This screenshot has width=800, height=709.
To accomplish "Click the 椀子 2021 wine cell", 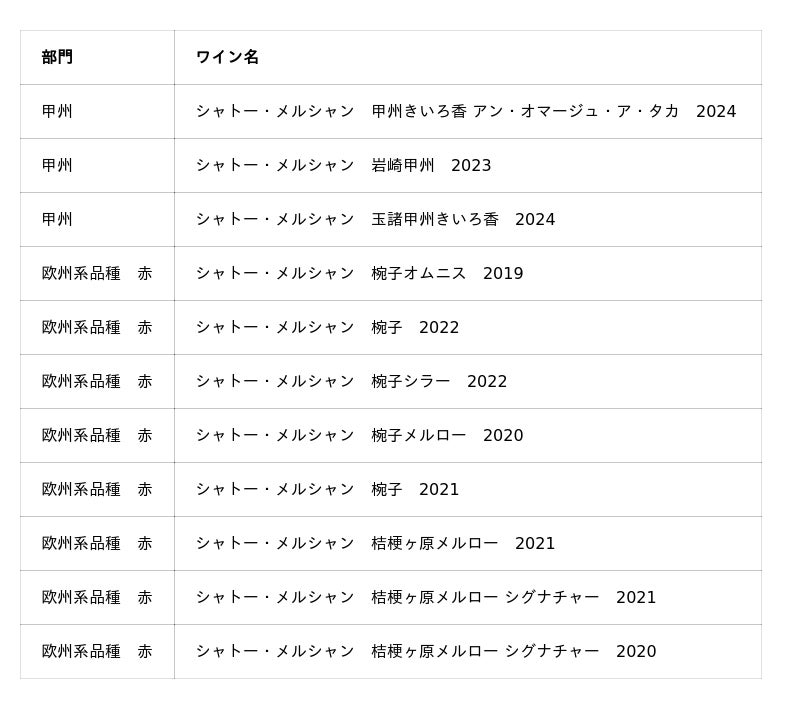I will coord(327,489).
